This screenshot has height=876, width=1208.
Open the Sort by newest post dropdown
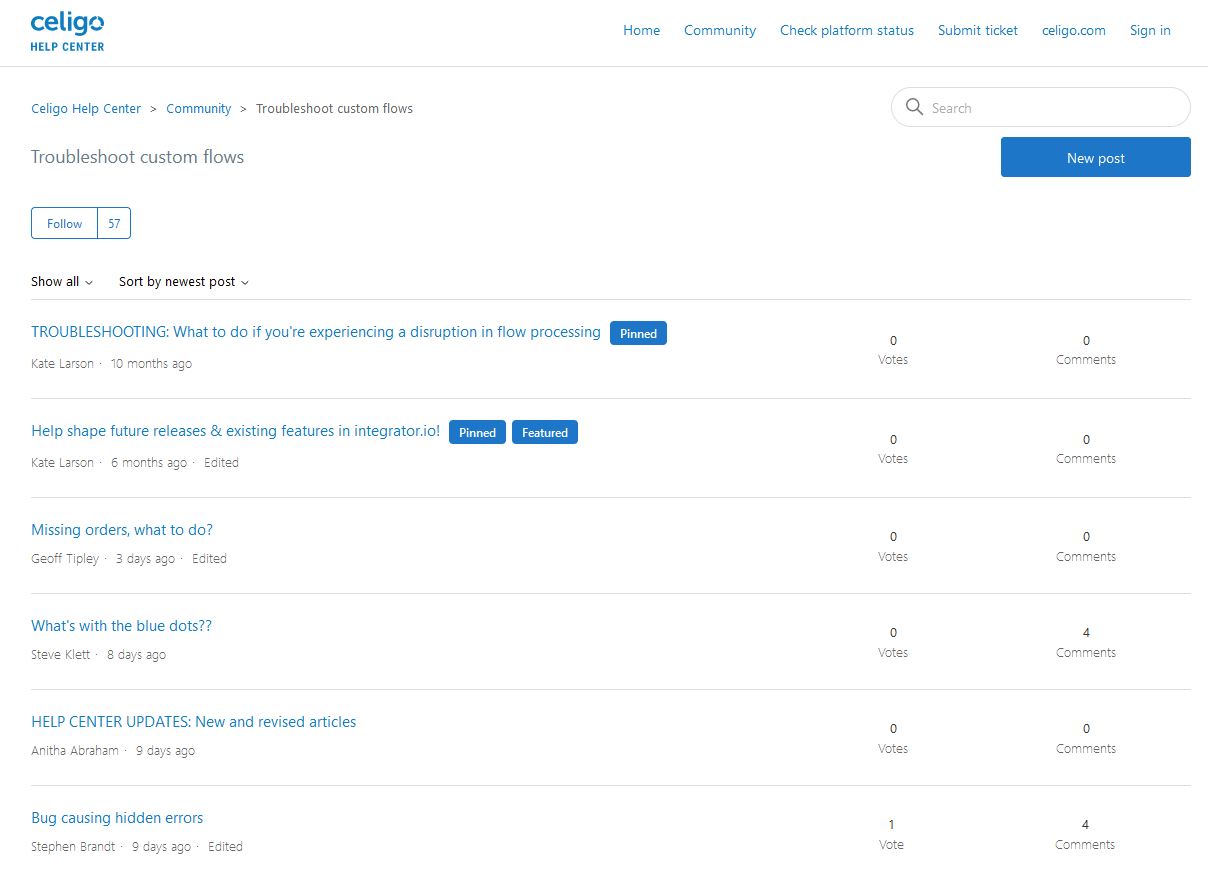(x=183, y=282)
